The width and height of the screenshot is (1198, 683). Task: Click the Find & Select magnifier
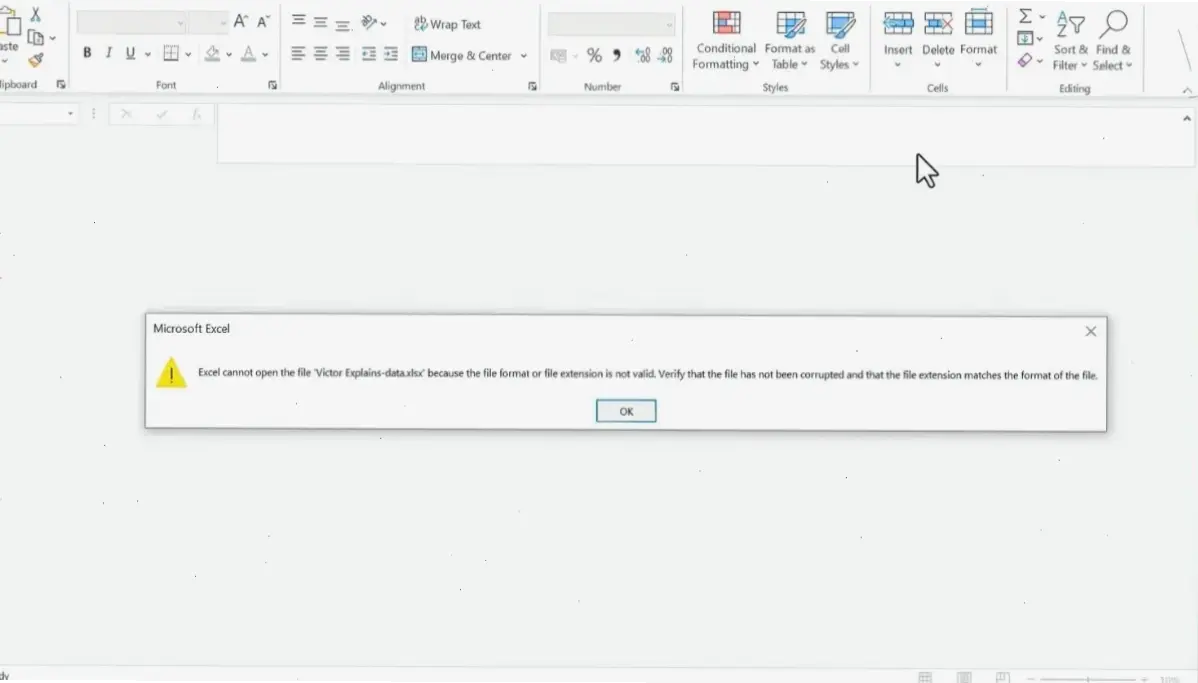click(1113, 23)
